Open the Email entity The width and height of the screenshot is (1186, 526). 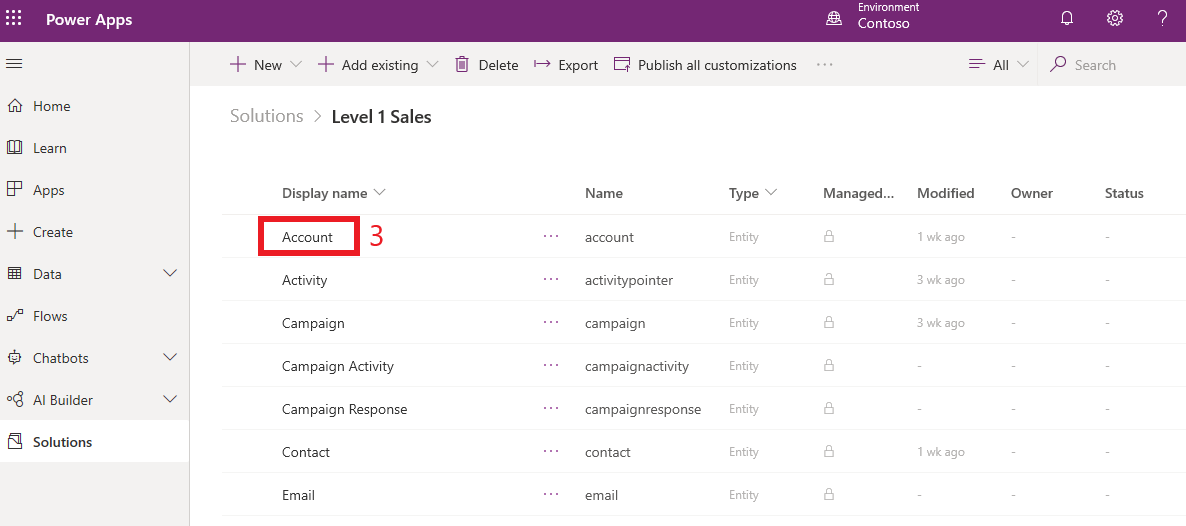click(x=298, y=495)
